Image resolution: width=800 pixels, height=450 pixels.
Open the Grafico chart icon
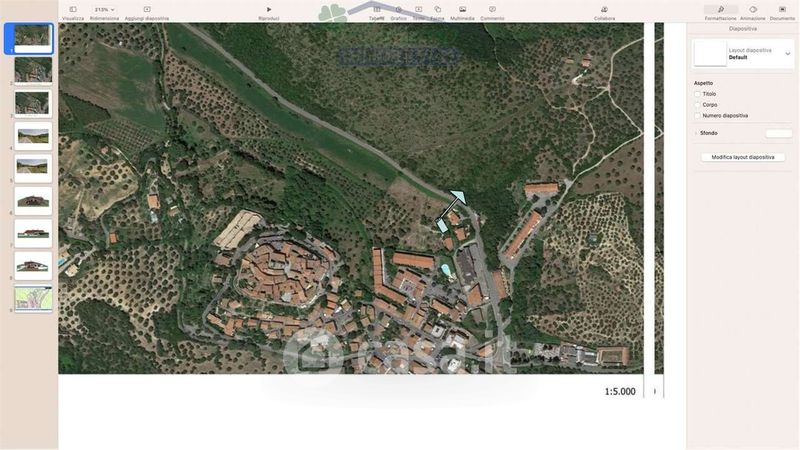click(x=398, y=9)
